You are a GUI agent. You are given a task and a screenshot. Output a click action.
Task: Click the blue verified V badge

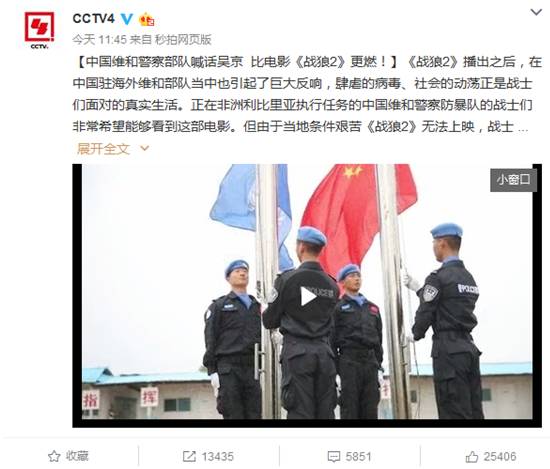[x=127, y=19]
